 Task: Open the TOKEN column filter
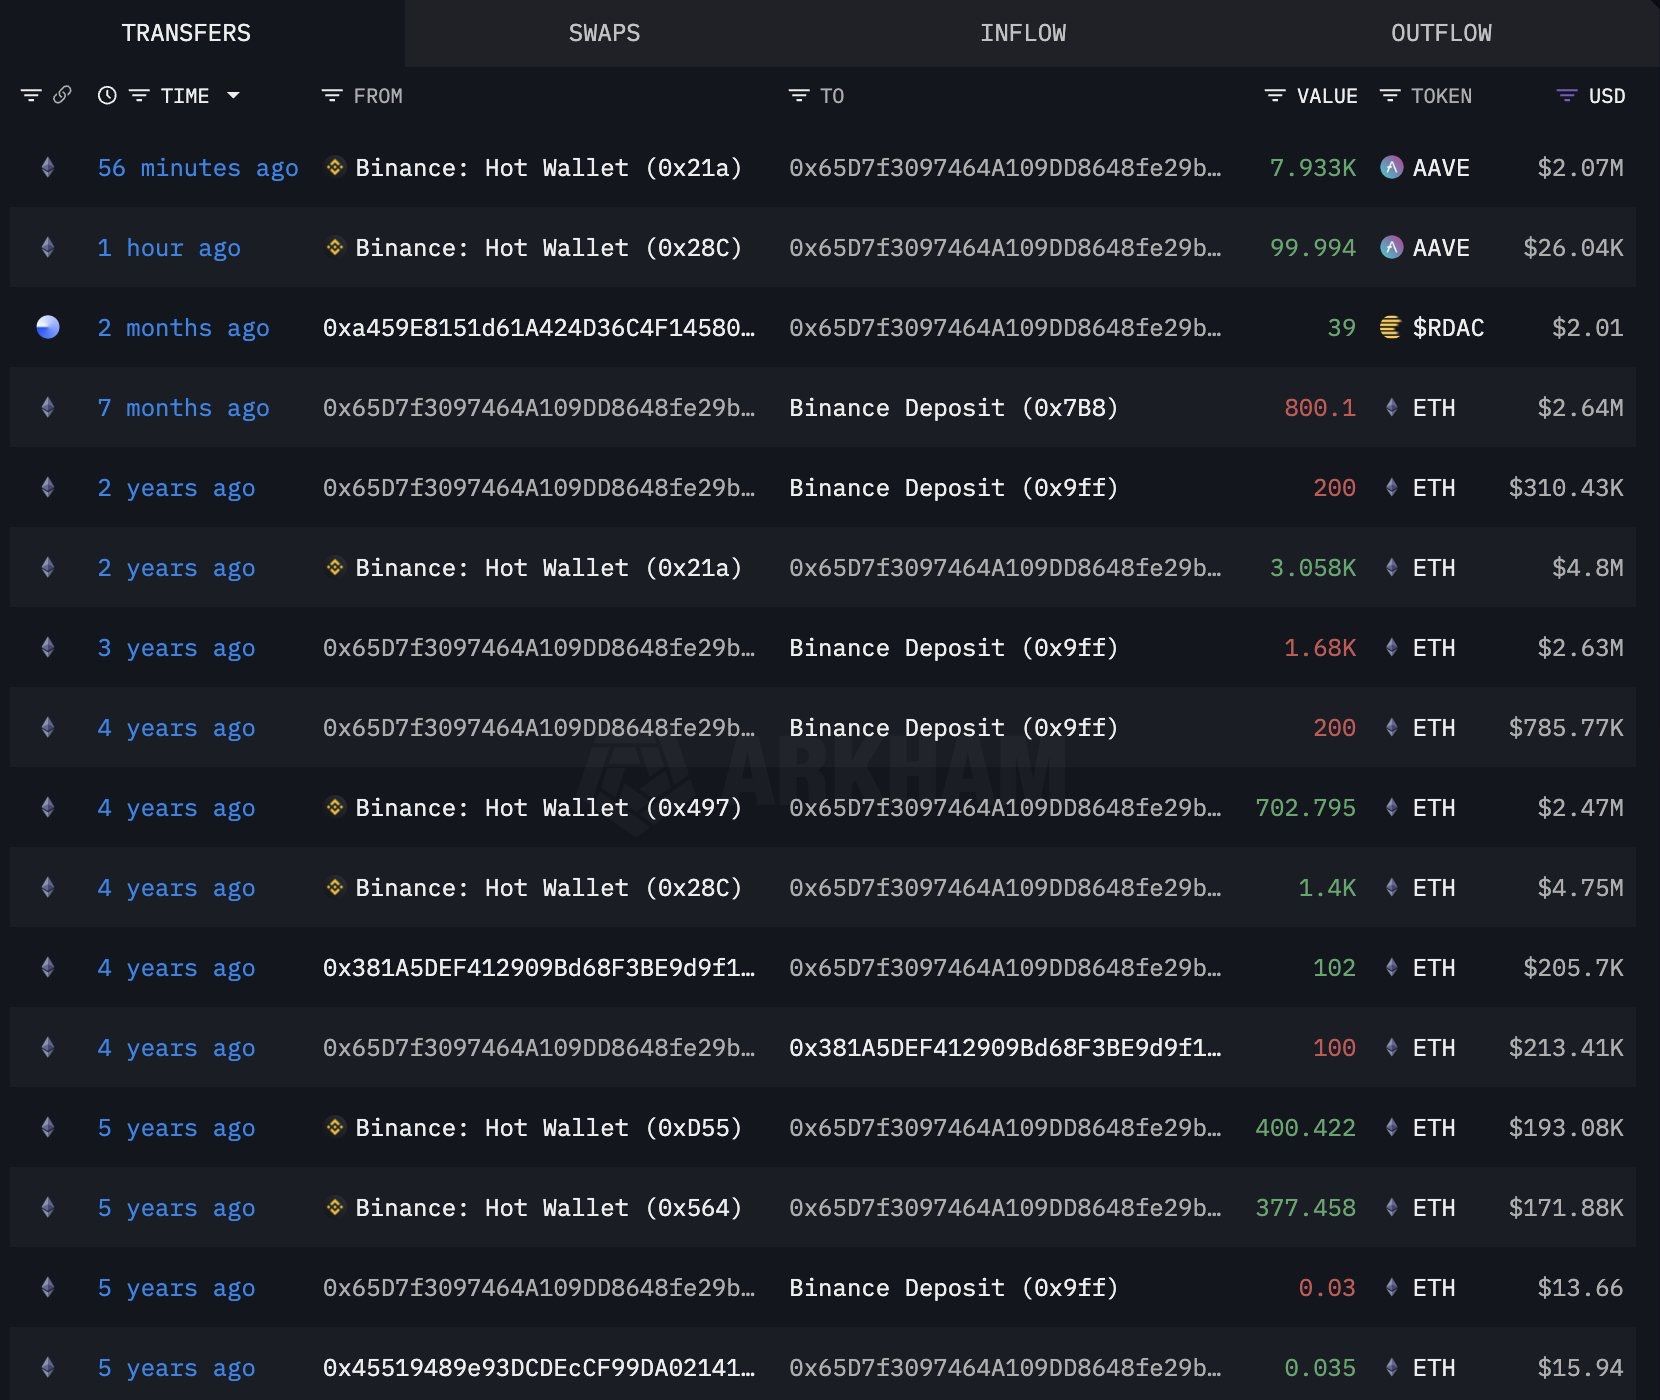[1390, 96]
